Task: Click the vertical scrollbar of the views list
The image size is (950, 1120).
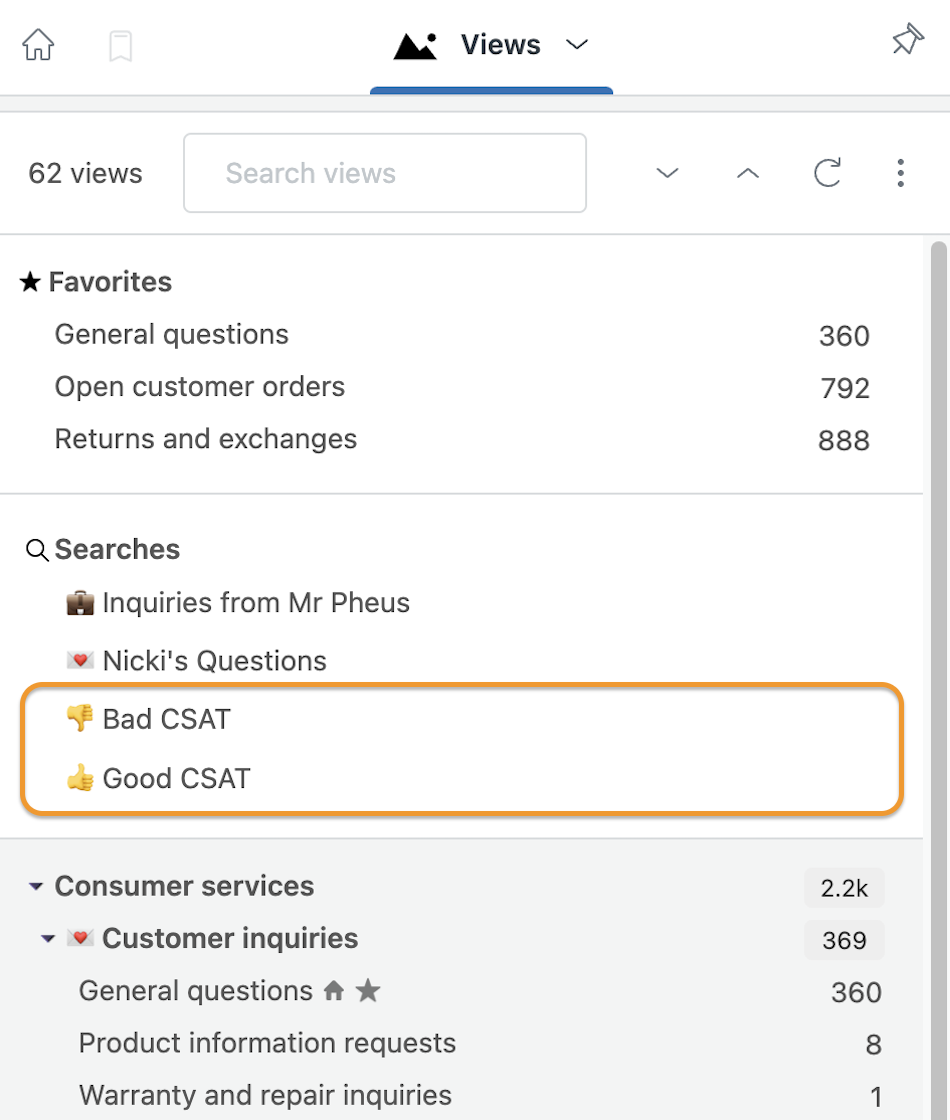Action: (939, 679)
